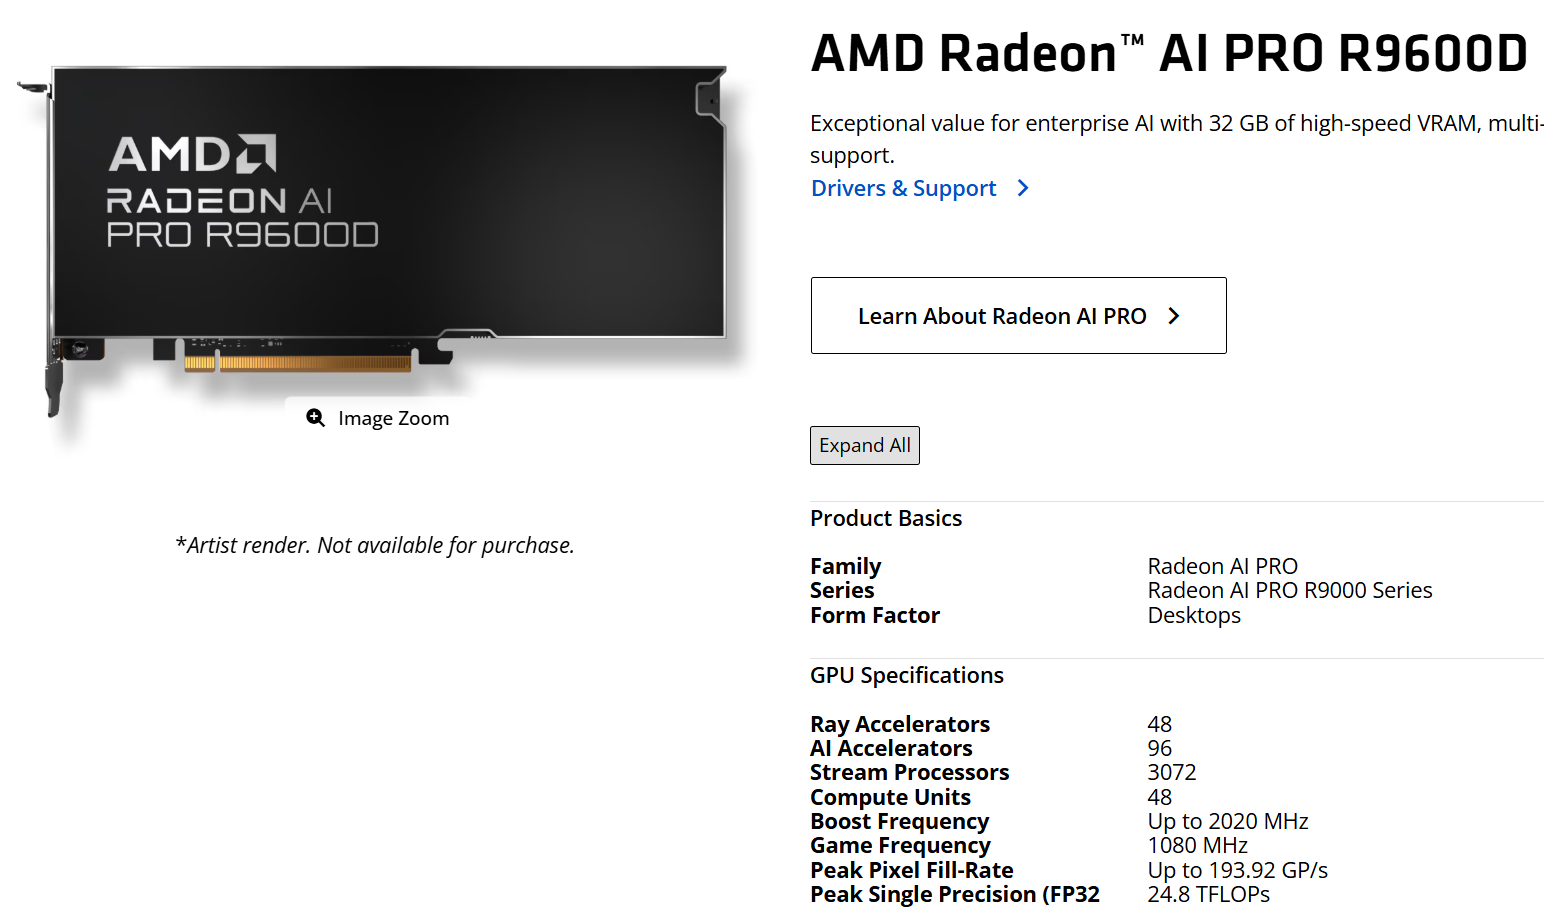Image resolution: width=1544 pixels, height=911 pixels.
Task: Select the Peak Pixel Fill-Rate spec label
Action: click(x=911, y=870)
